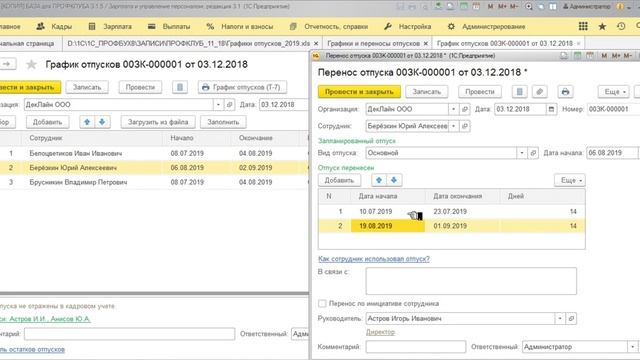The image size is (640, 360).
Task: Move transfer row up in Отпуск перенесен
Action: point(379,180)
